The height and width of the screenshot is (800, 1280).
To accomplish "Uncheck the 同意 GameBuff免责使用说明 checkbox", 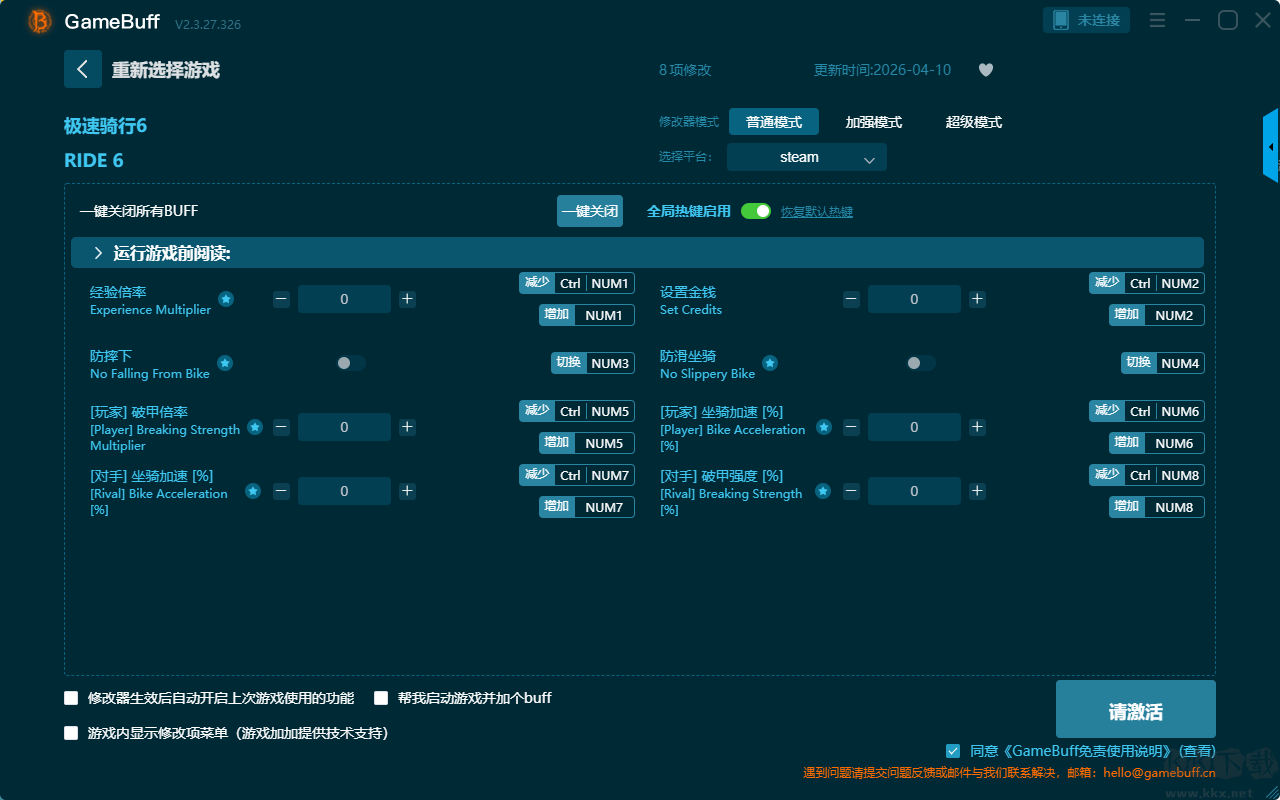I will tap(953, 751).
